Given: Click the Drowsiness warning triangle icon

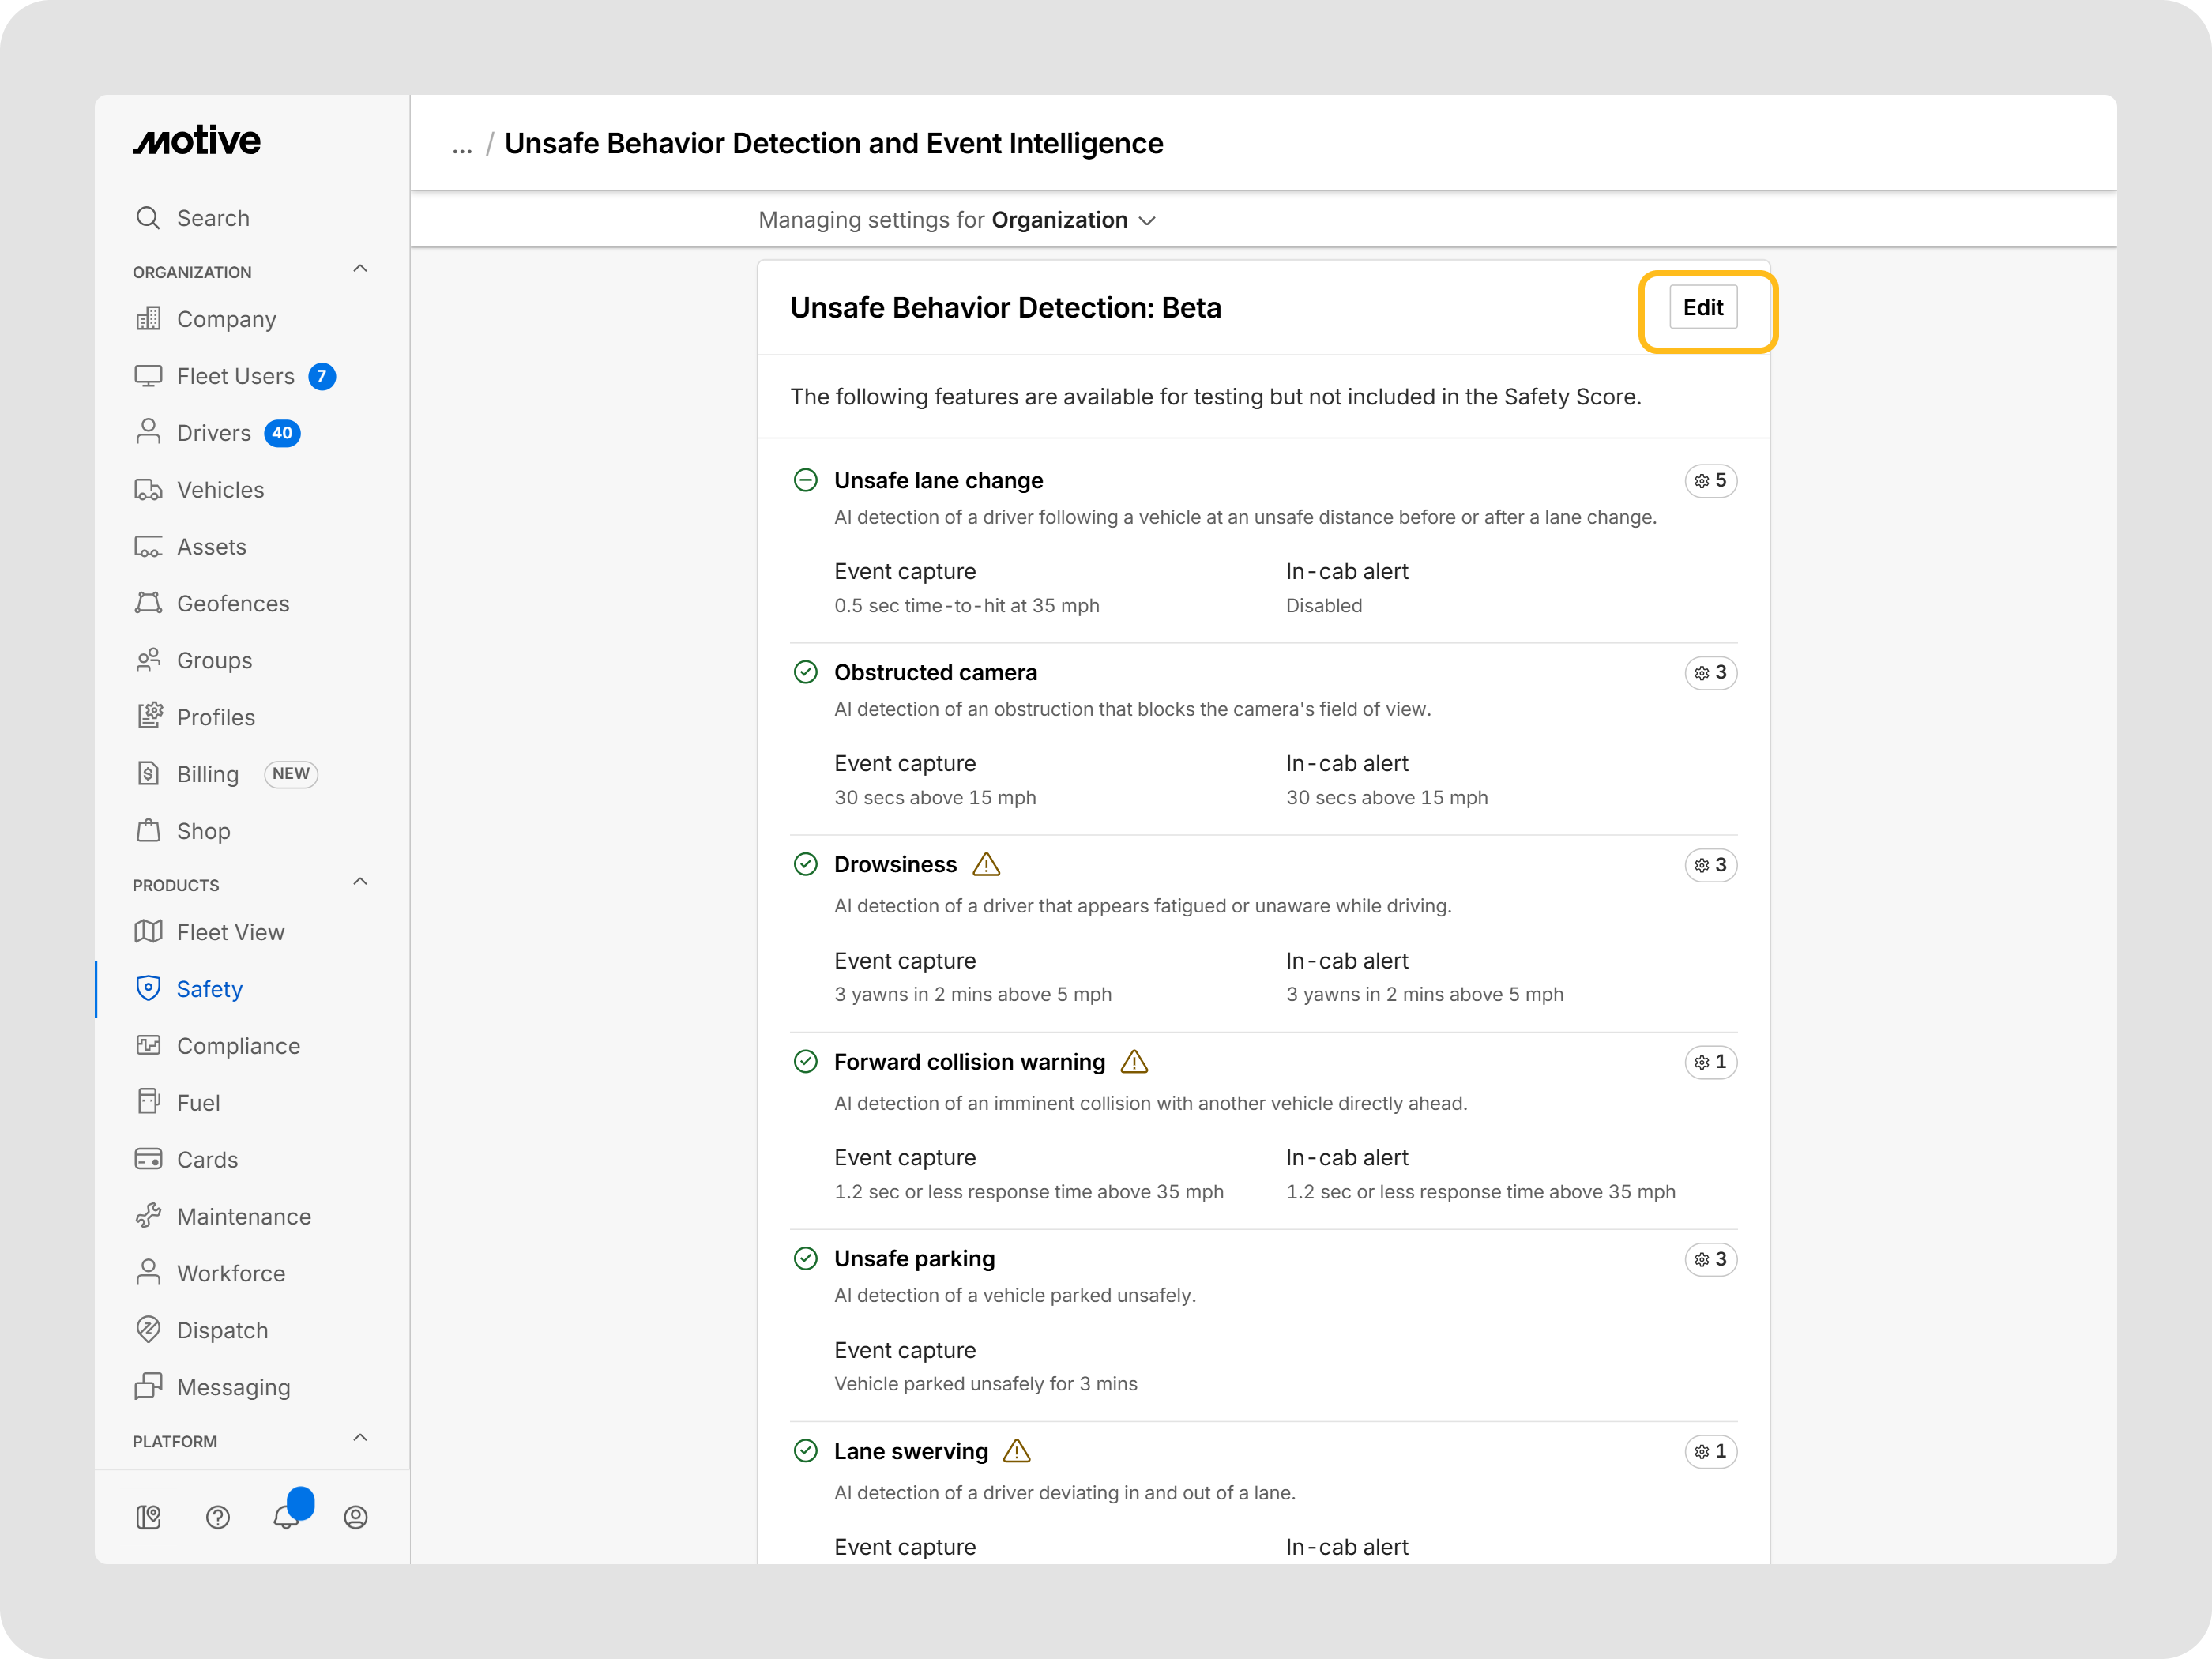Looking at the screenshot, I should (x=986, y=865).
